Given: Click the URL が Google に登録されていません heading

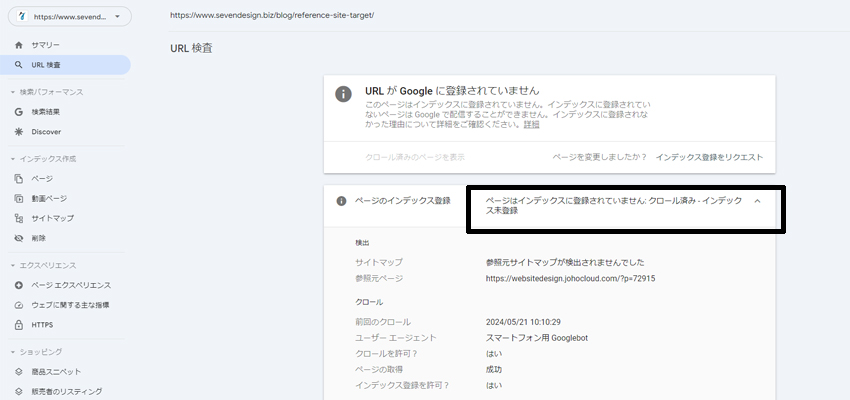Looking at the screenshot, I should coord(452,91).
